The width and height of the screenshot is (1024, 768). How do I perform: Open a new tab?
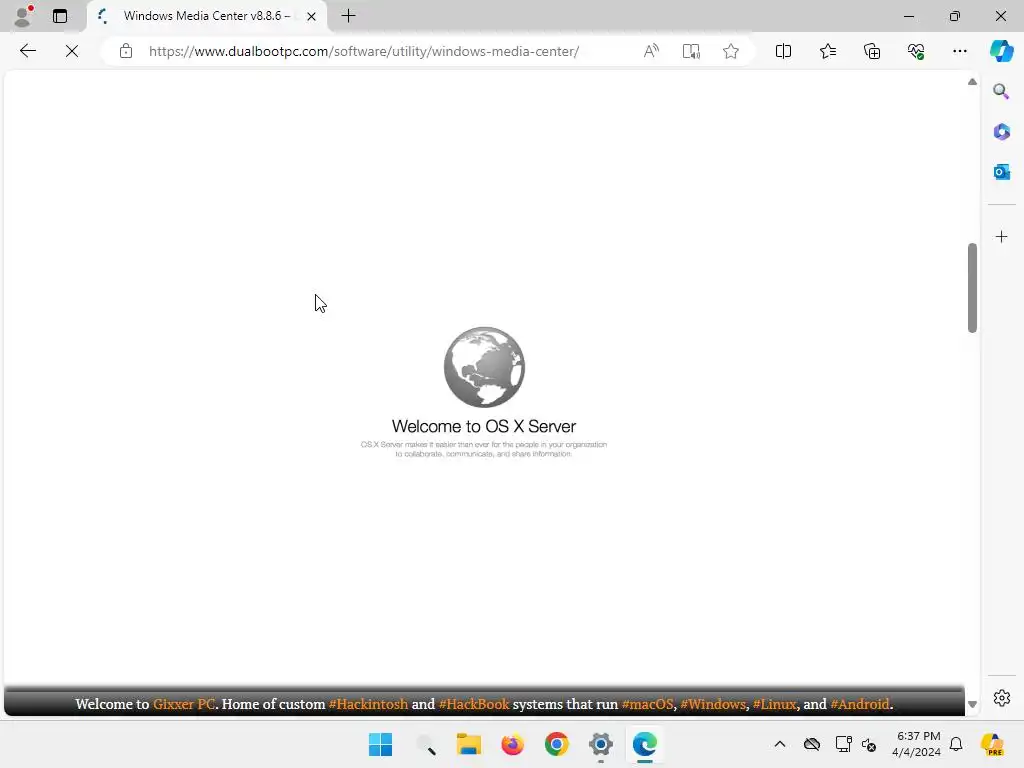pos(349,16)
